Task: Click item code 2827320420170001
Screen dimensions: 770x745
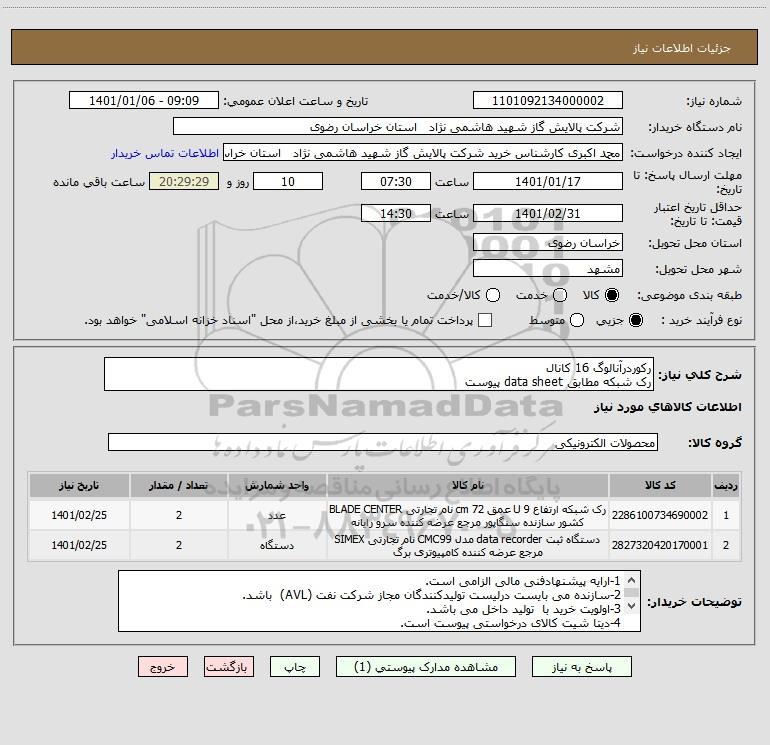Action: 660,545
